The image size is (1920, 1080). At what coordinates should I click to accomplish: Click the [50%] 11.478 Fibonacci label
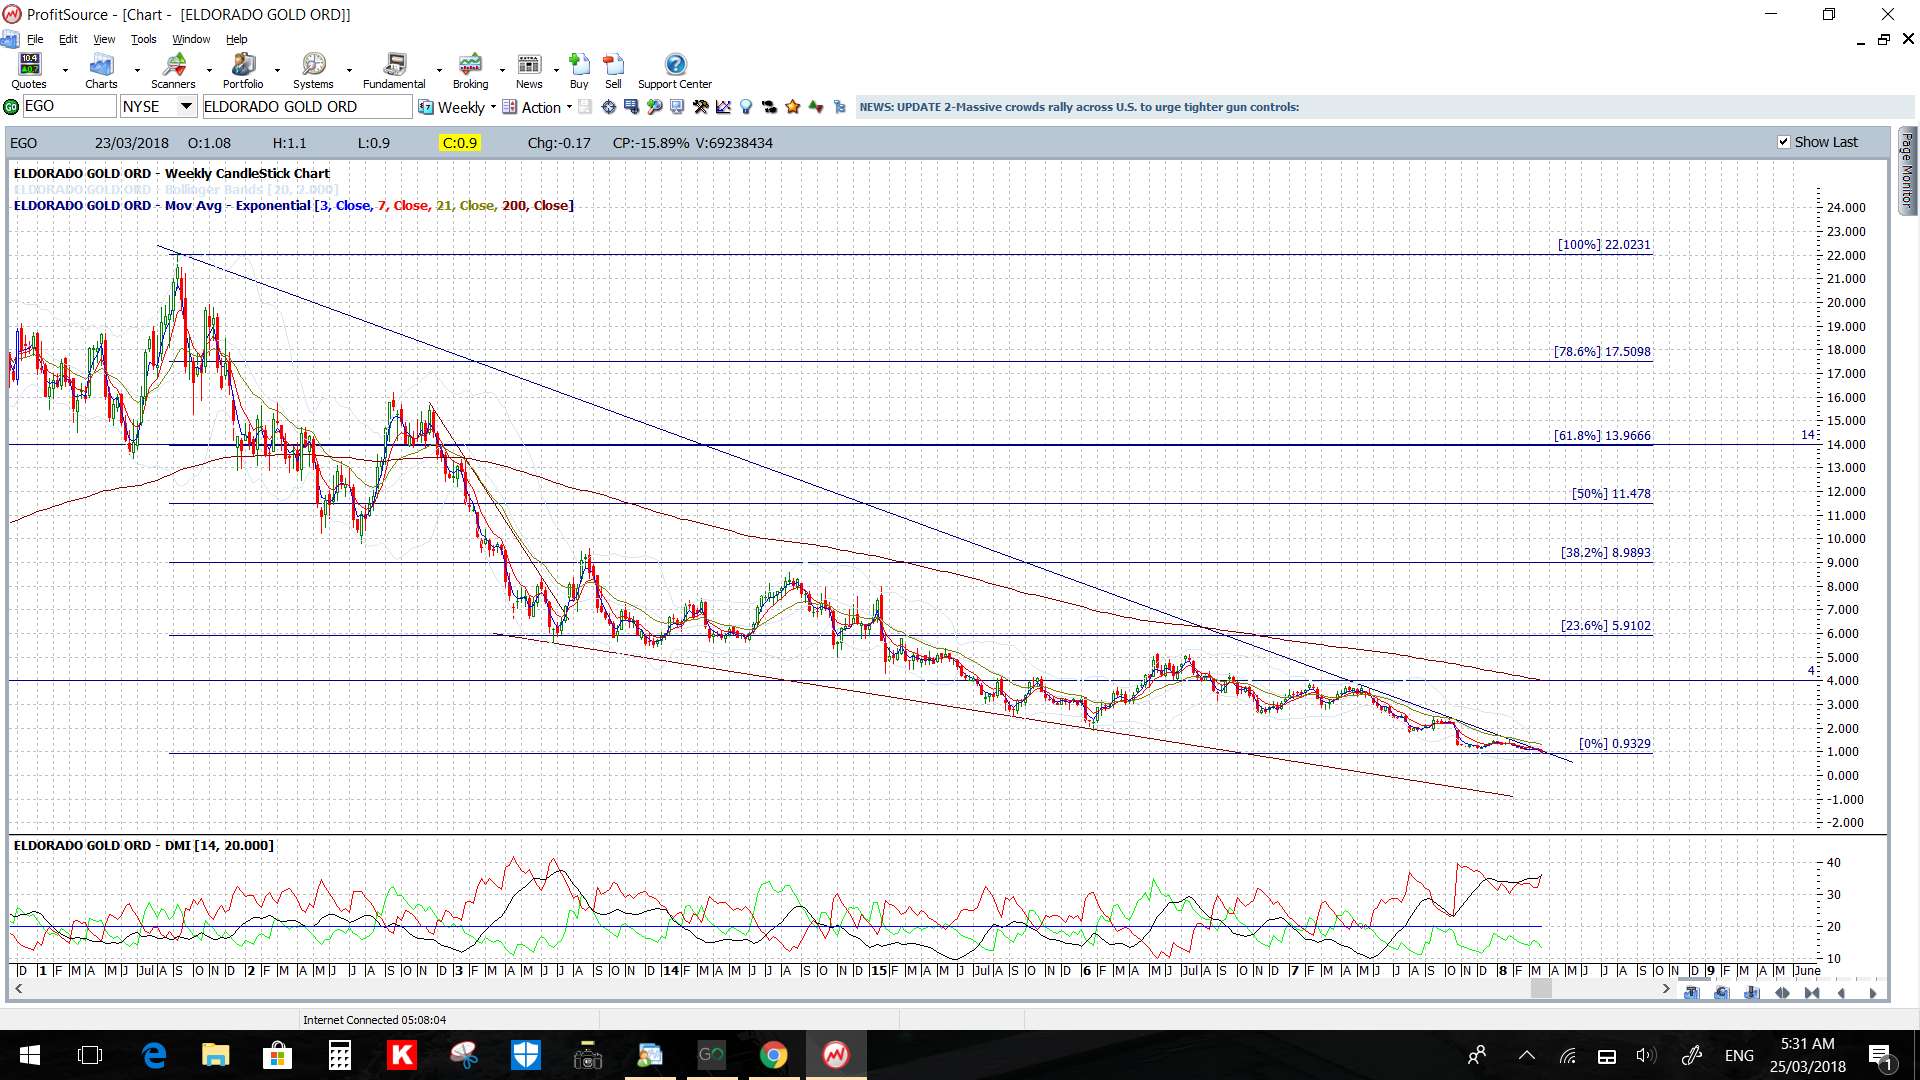click(1611, 494)
